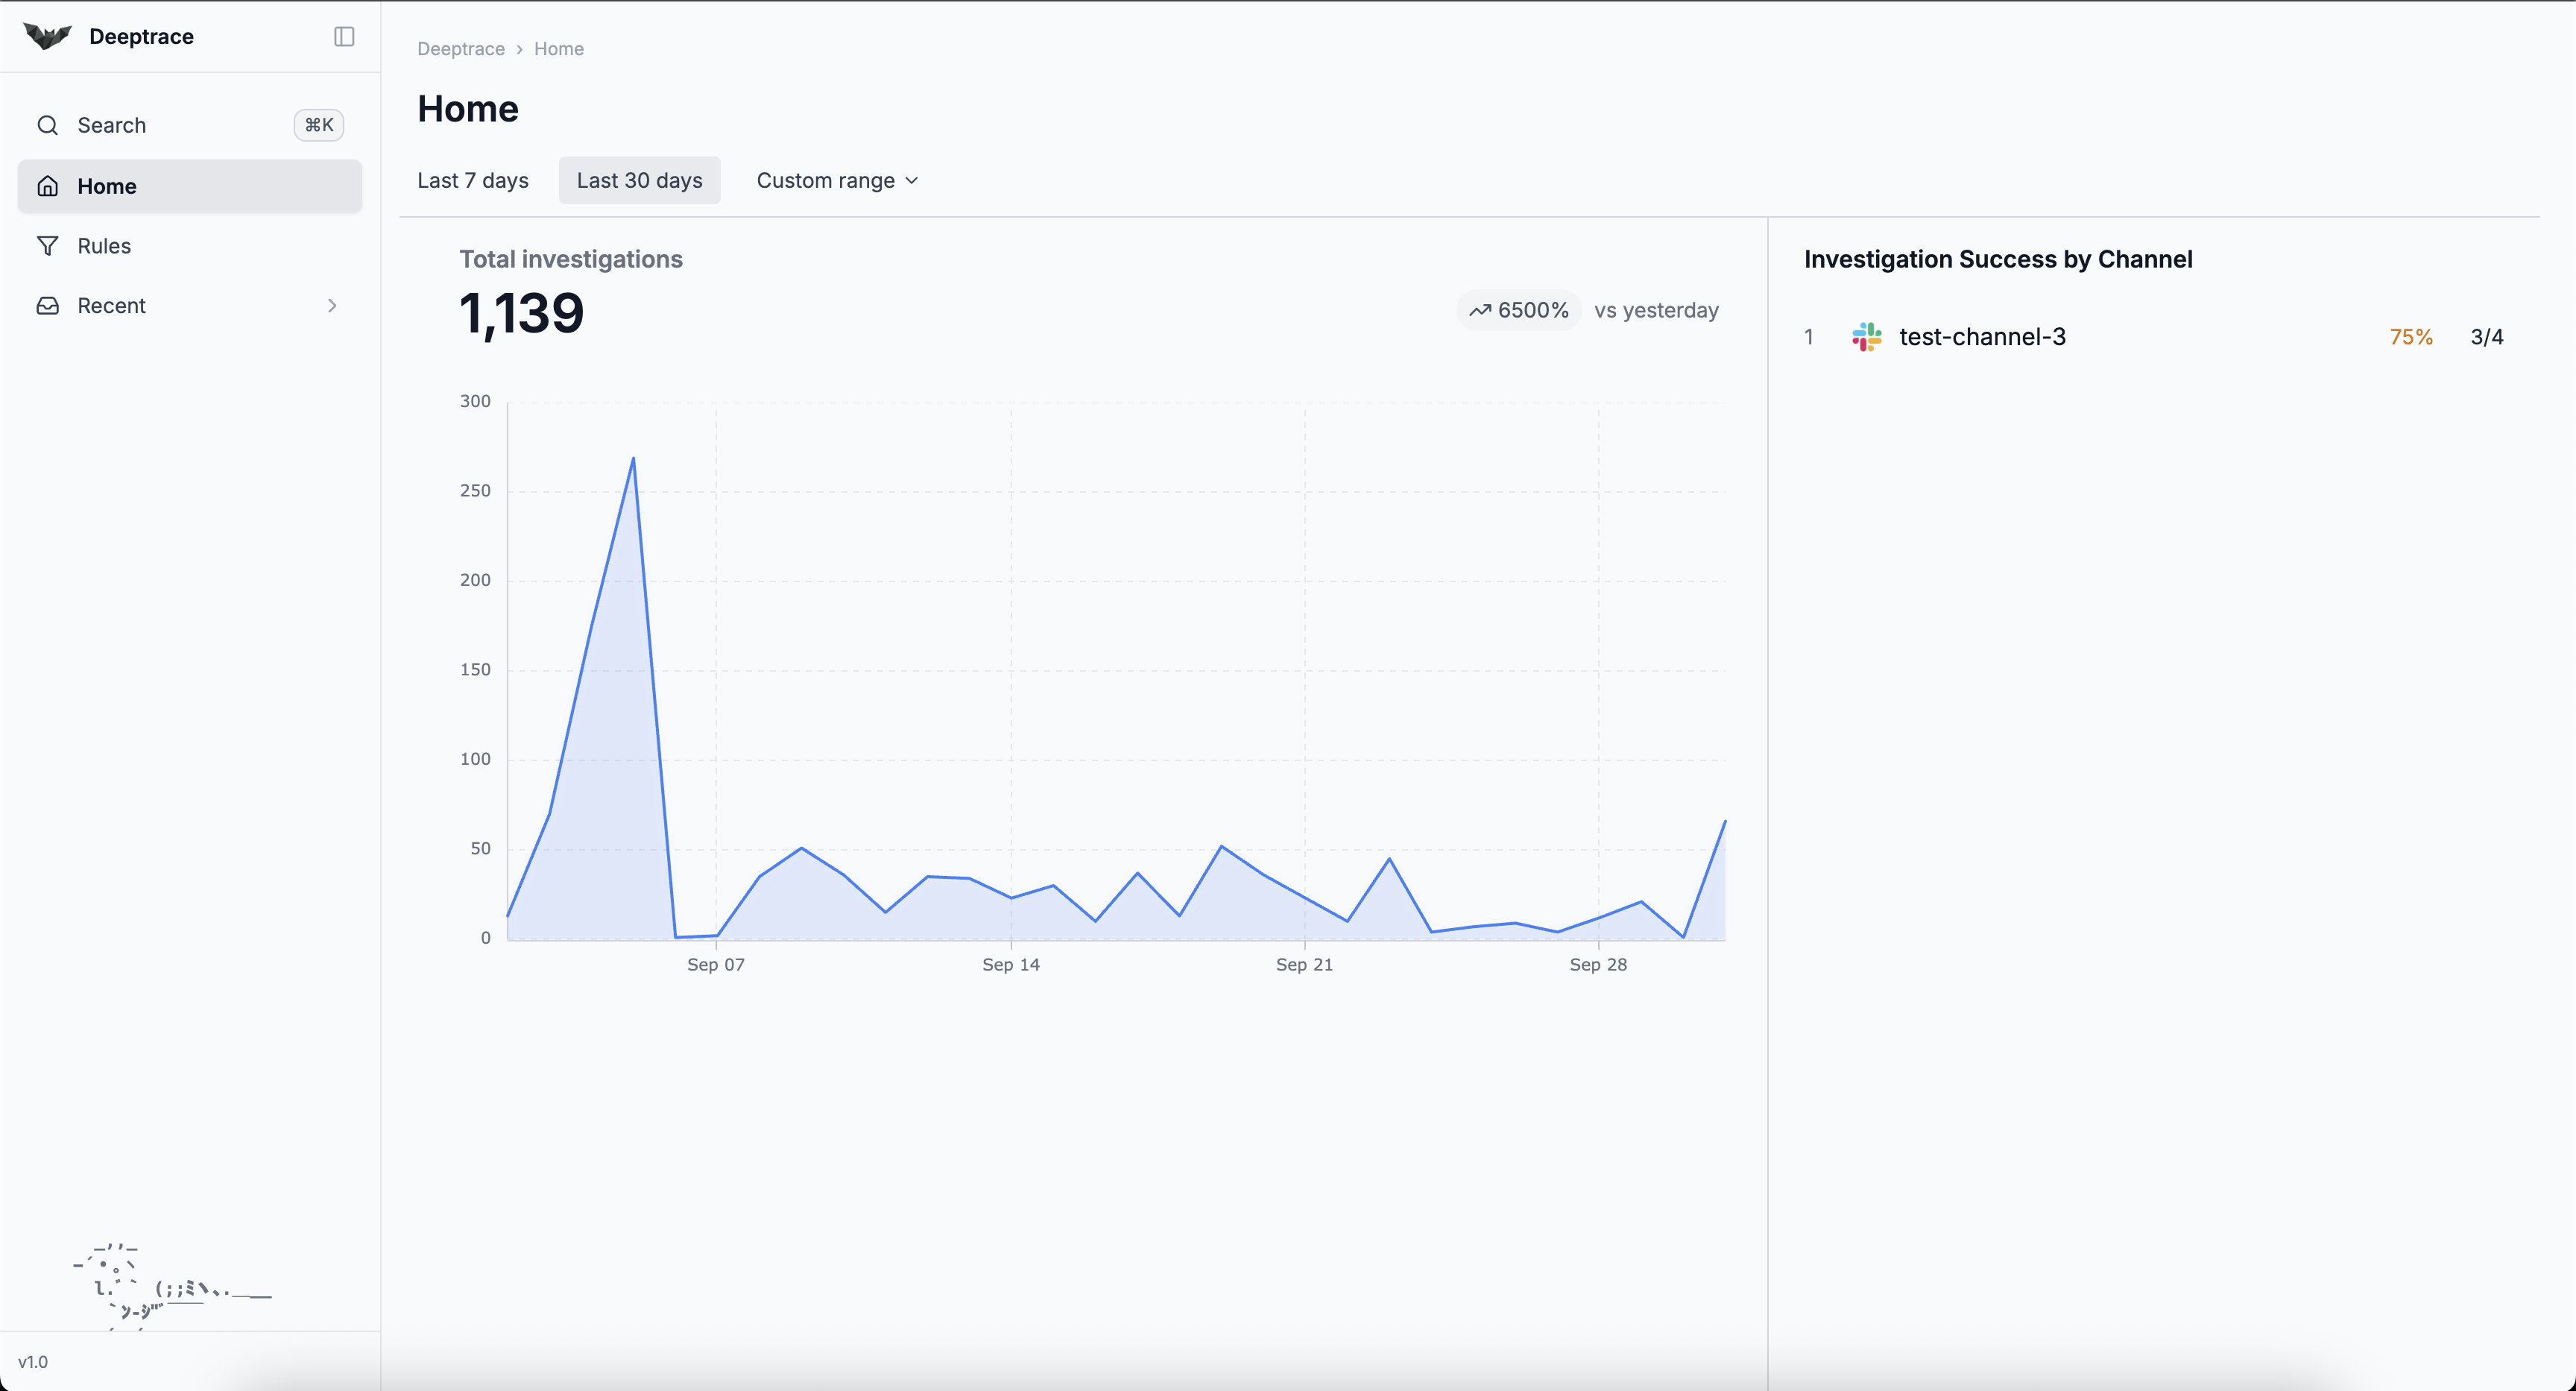
Task: Click the 75% success rate value
Action: pyautogui.click(x=2410, y=337)
